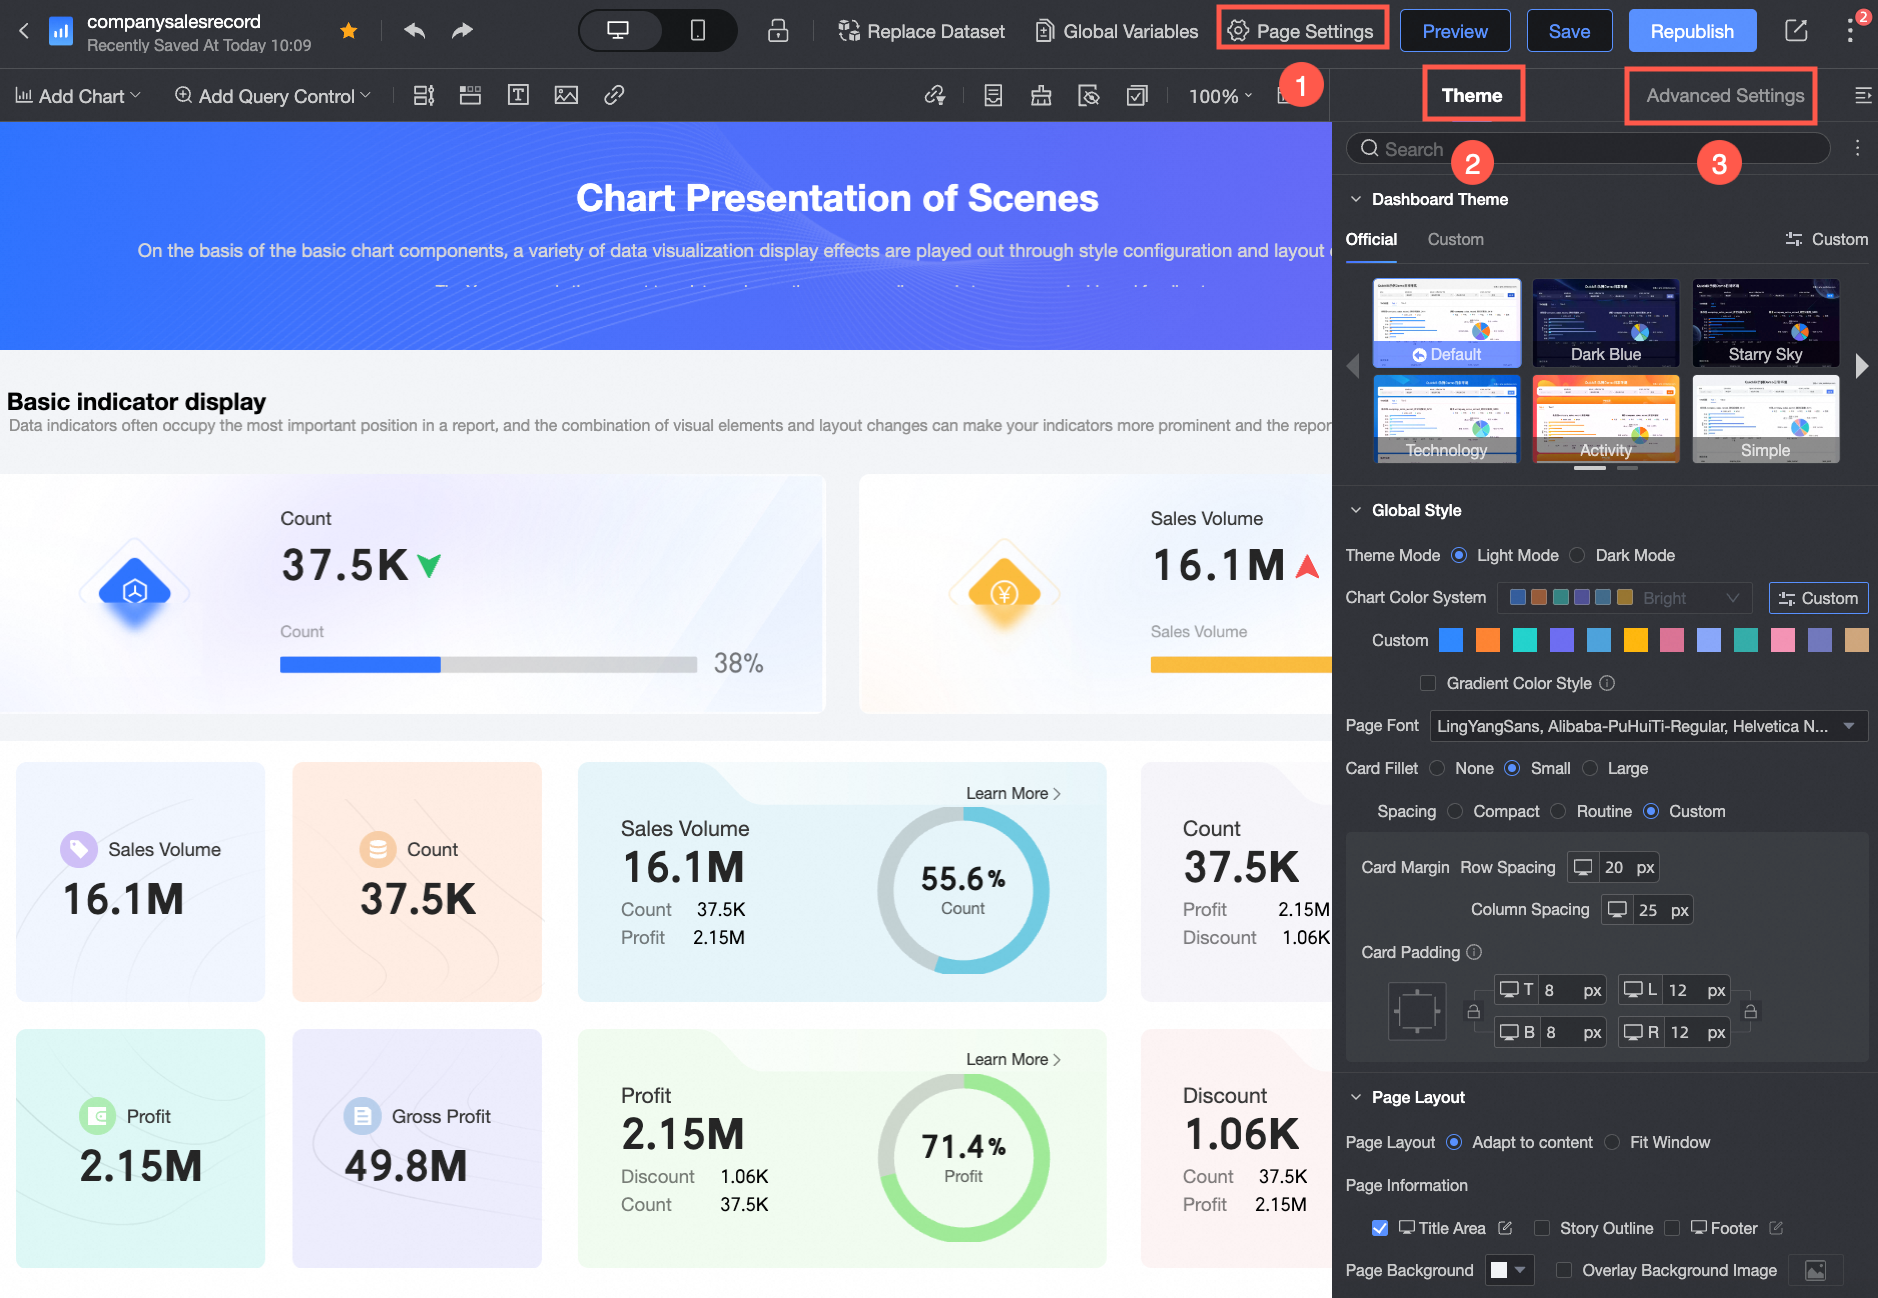The width and height of the screenshot is (1878, 1298).
Task: Collapse the Global Style section
Action: (1356, 510)
